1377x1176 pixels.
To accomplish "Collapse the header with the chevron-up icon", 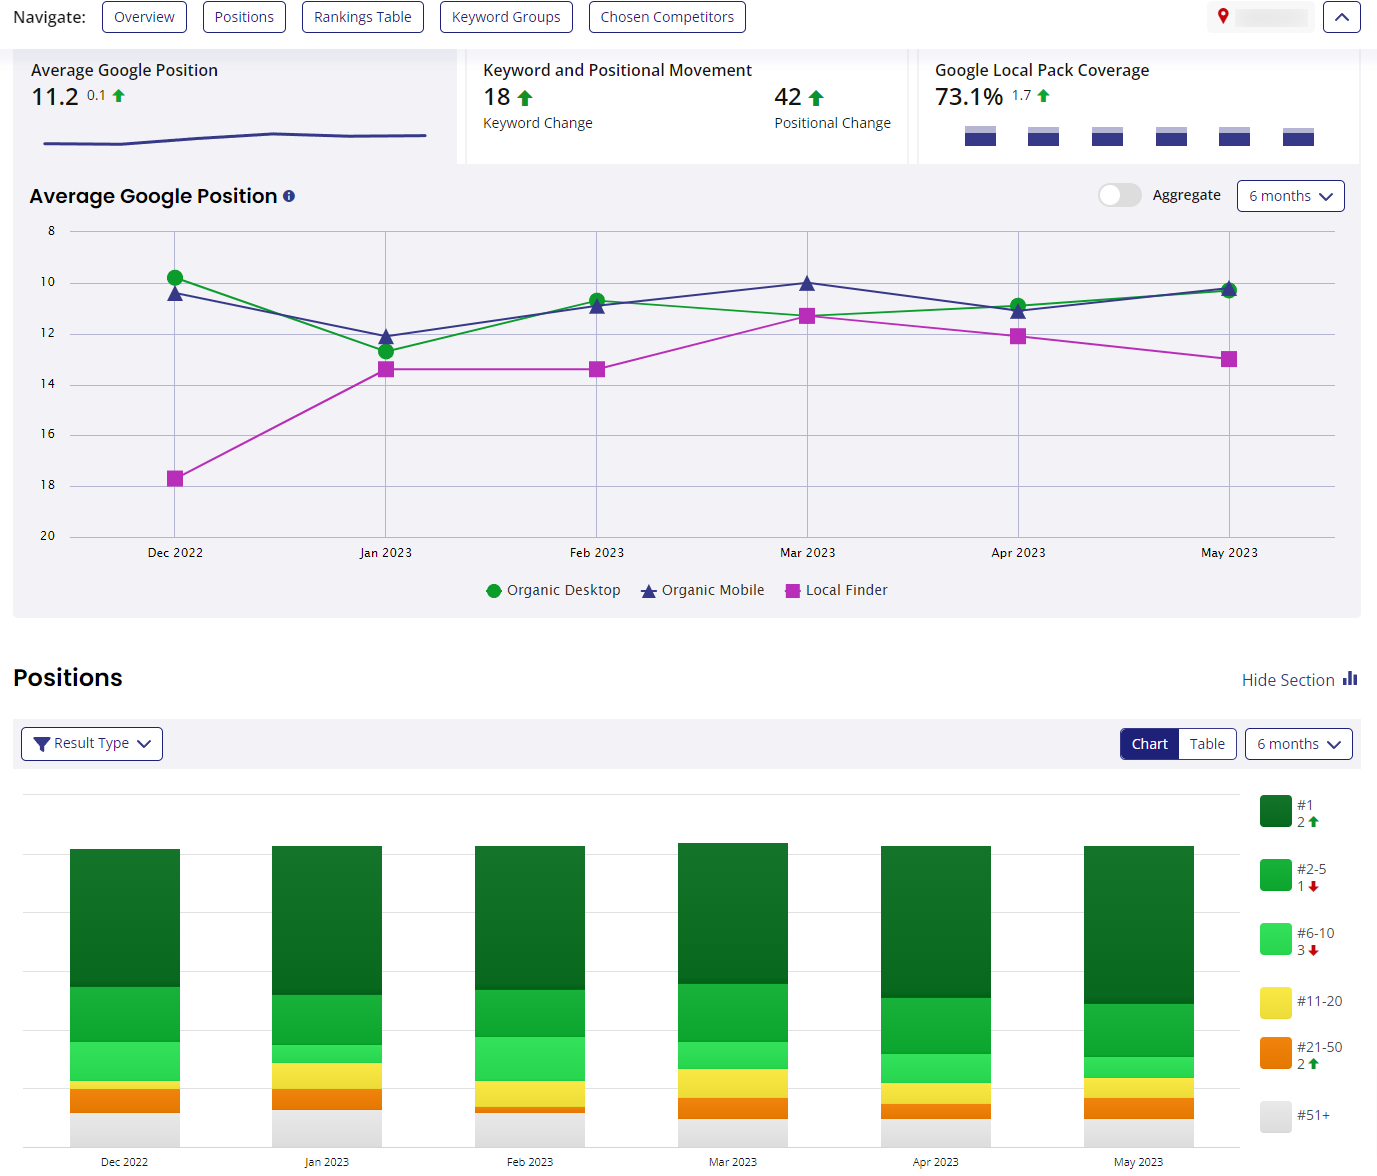I will tap(1342, 16).
